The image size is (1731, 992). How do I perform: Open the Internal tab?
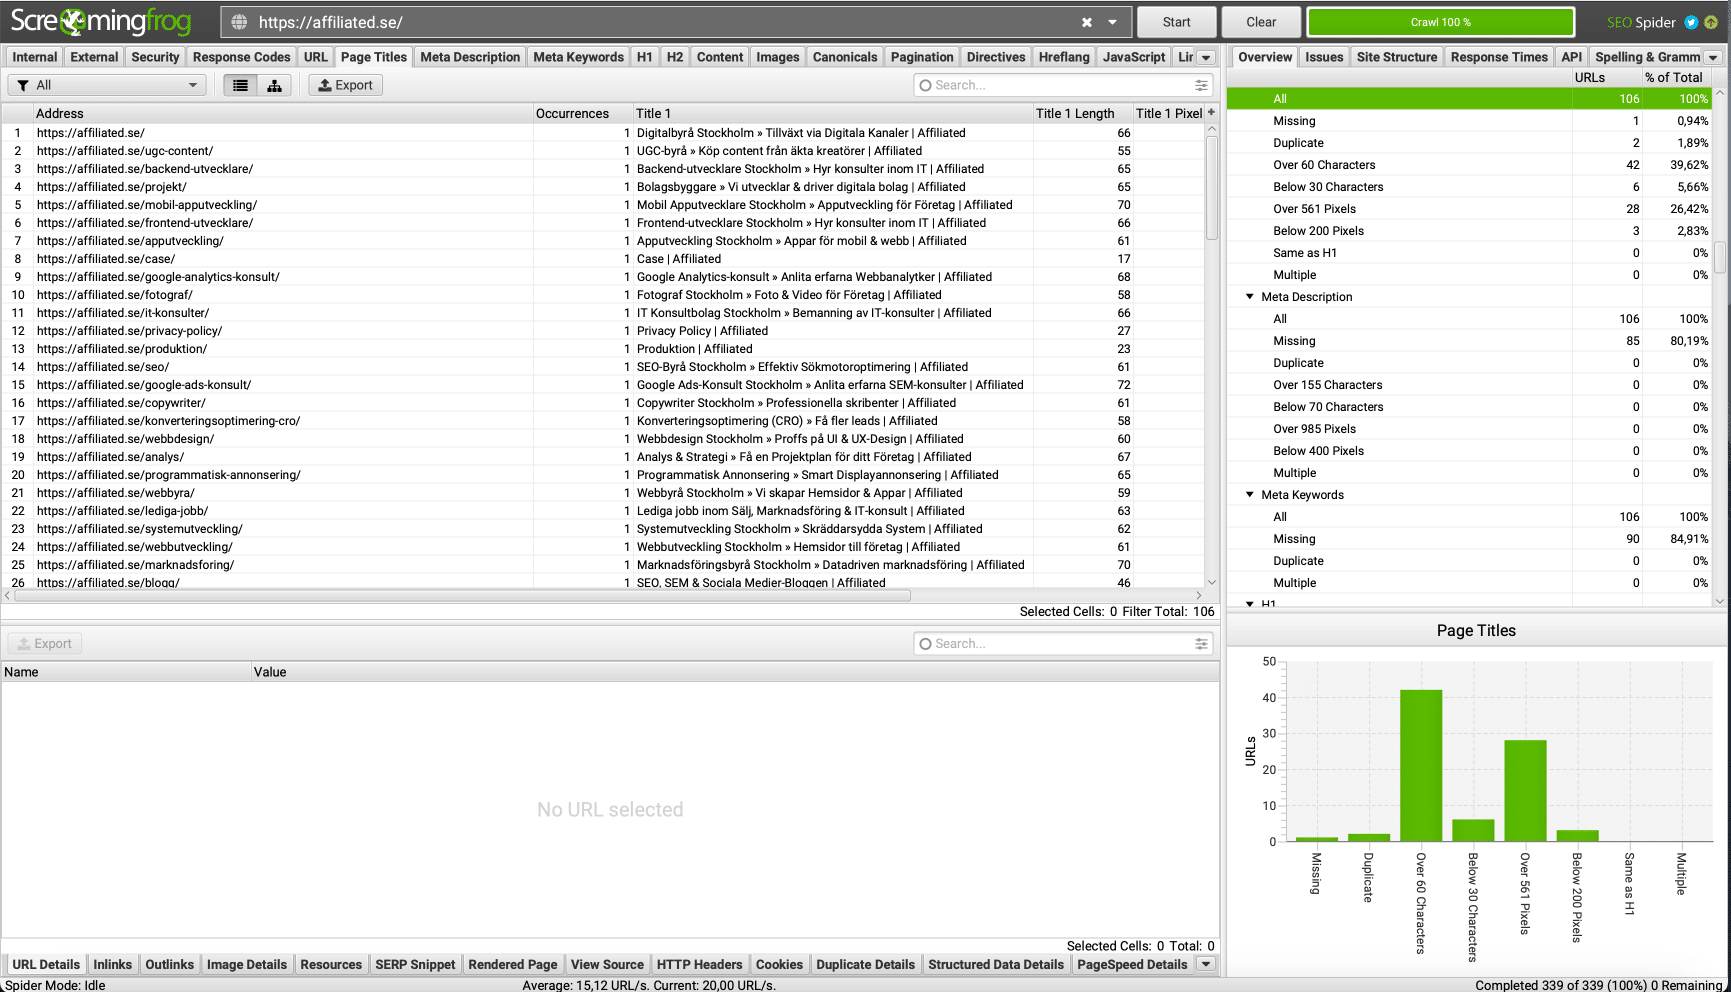point(35,57)
